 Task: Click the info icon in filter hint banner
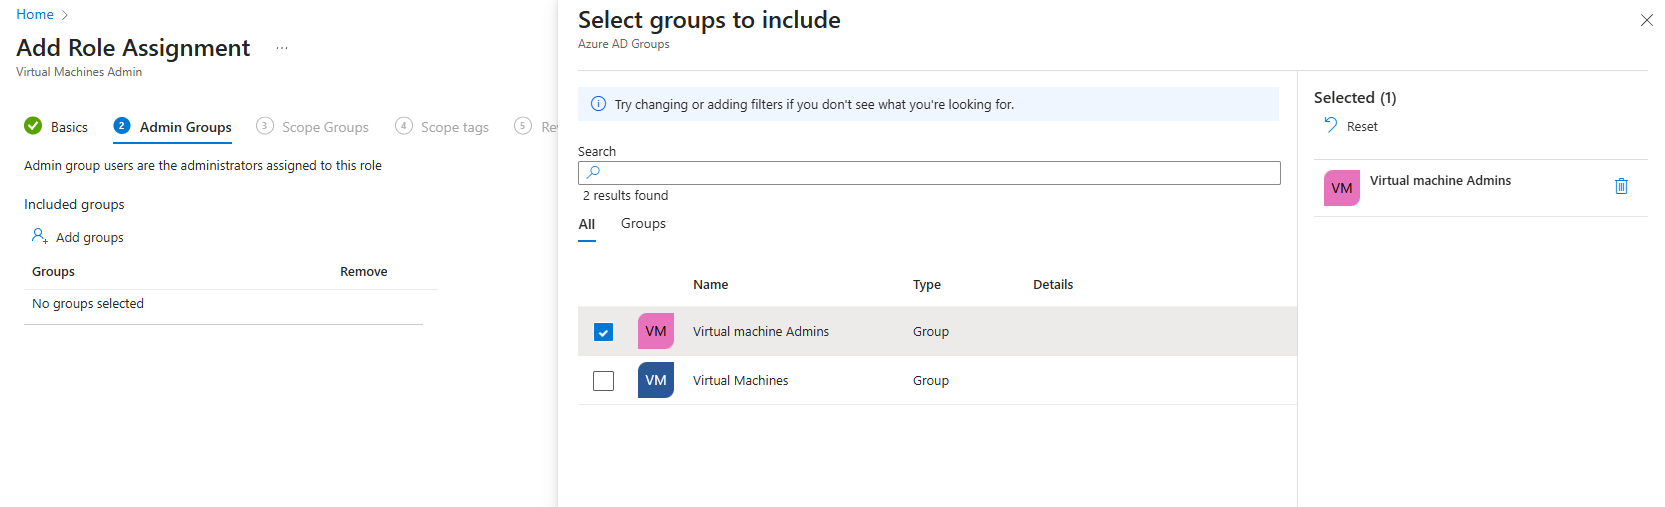[x=598, y=104]
